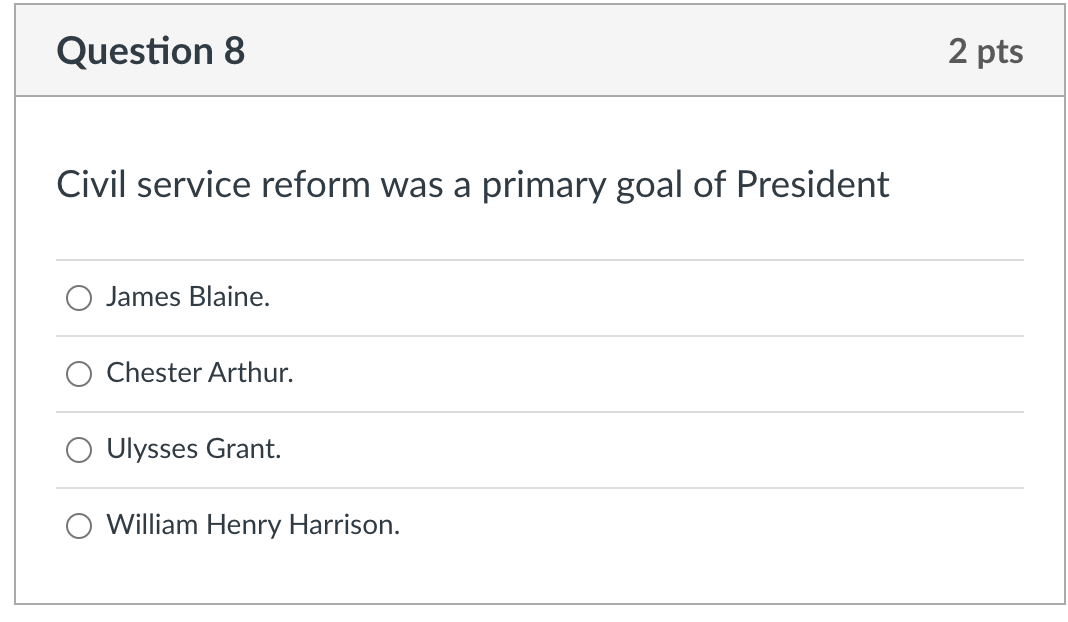Select the James Blaine radio button

coord(79,298)
